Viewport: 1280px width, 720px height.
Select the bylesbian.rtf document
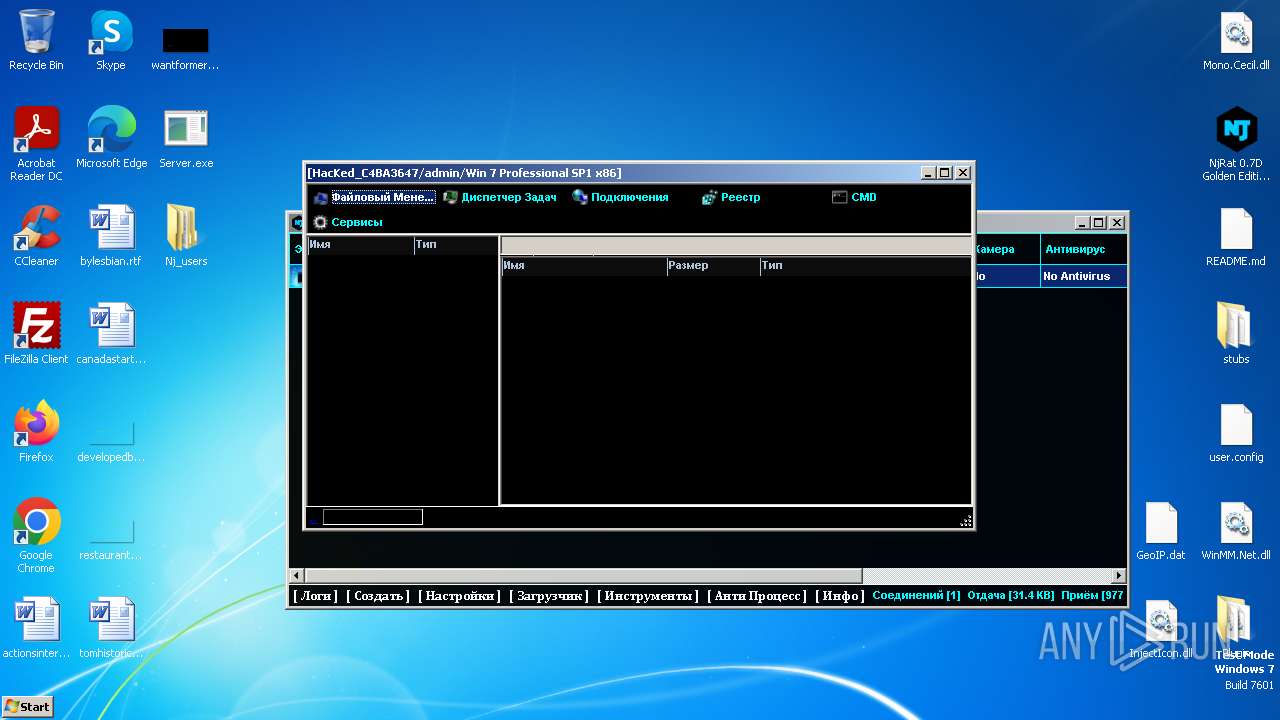click(111, 236)
